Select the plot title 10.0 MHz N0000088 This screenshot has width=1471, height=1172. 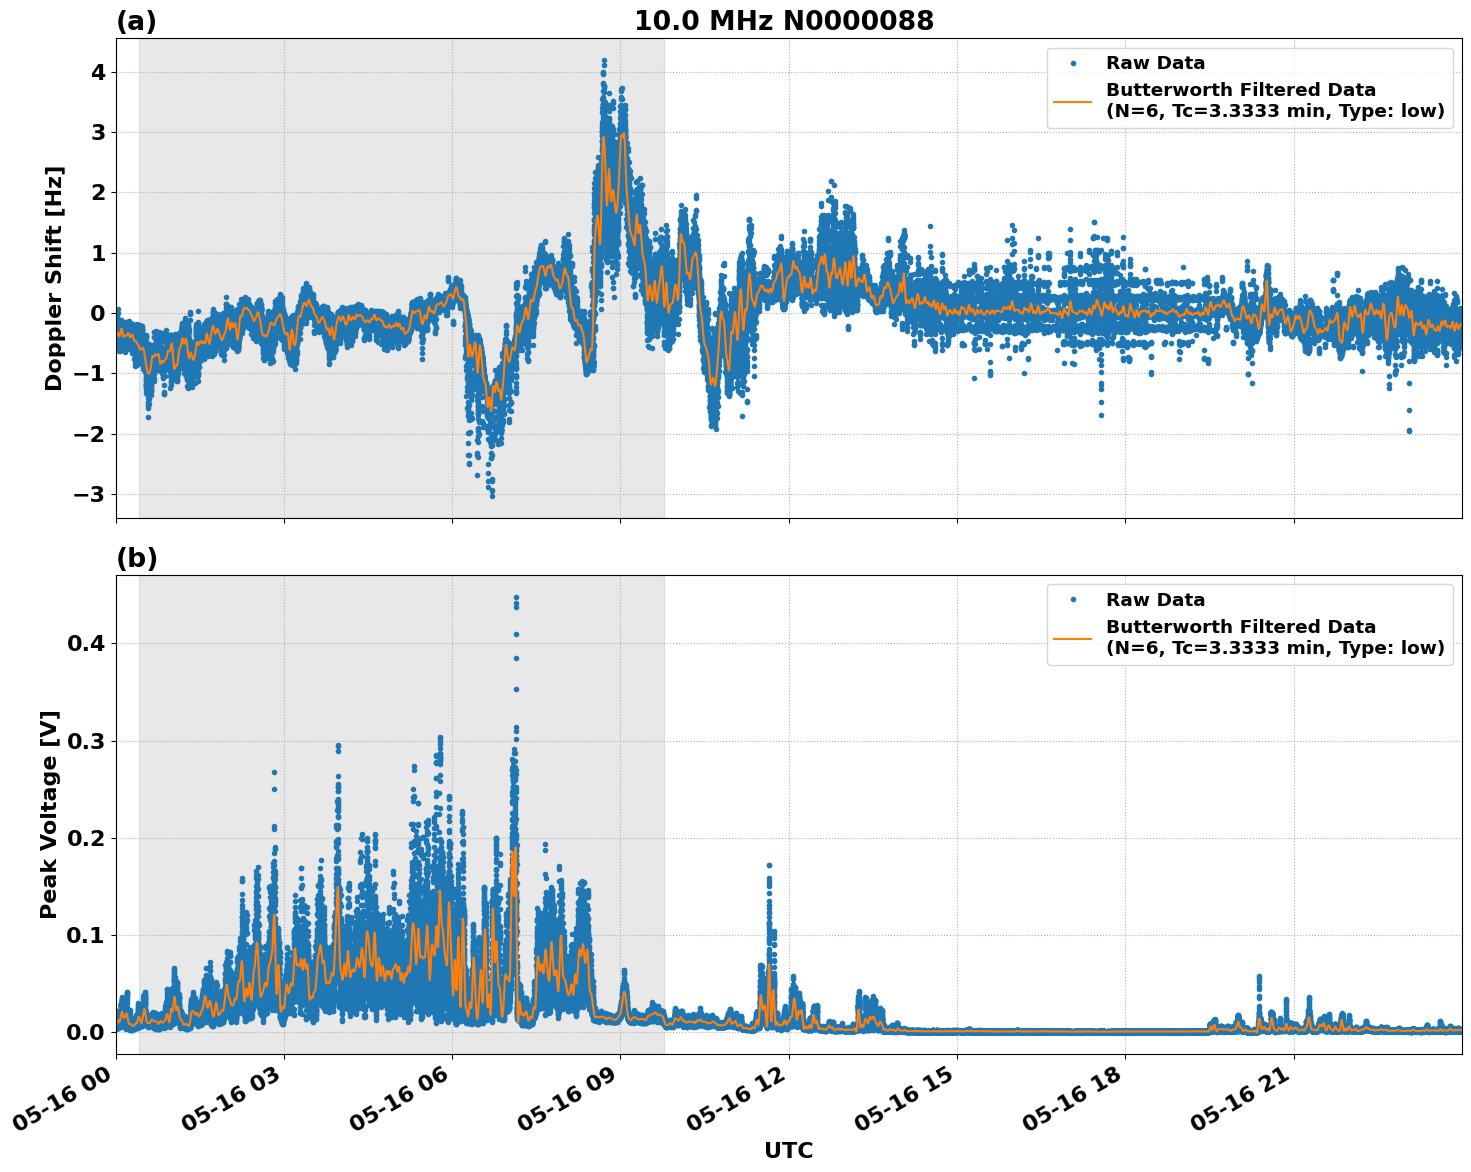coord(784,20)
